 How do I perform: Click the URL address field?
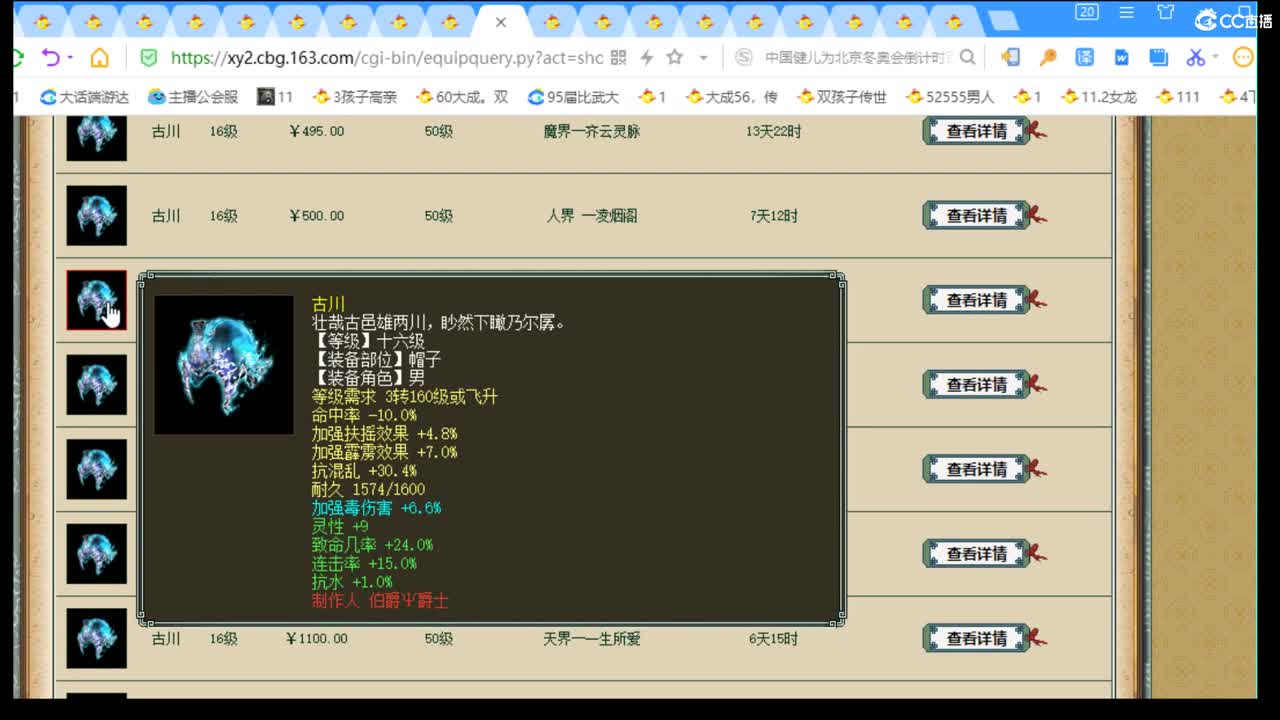tap(386, 58)
